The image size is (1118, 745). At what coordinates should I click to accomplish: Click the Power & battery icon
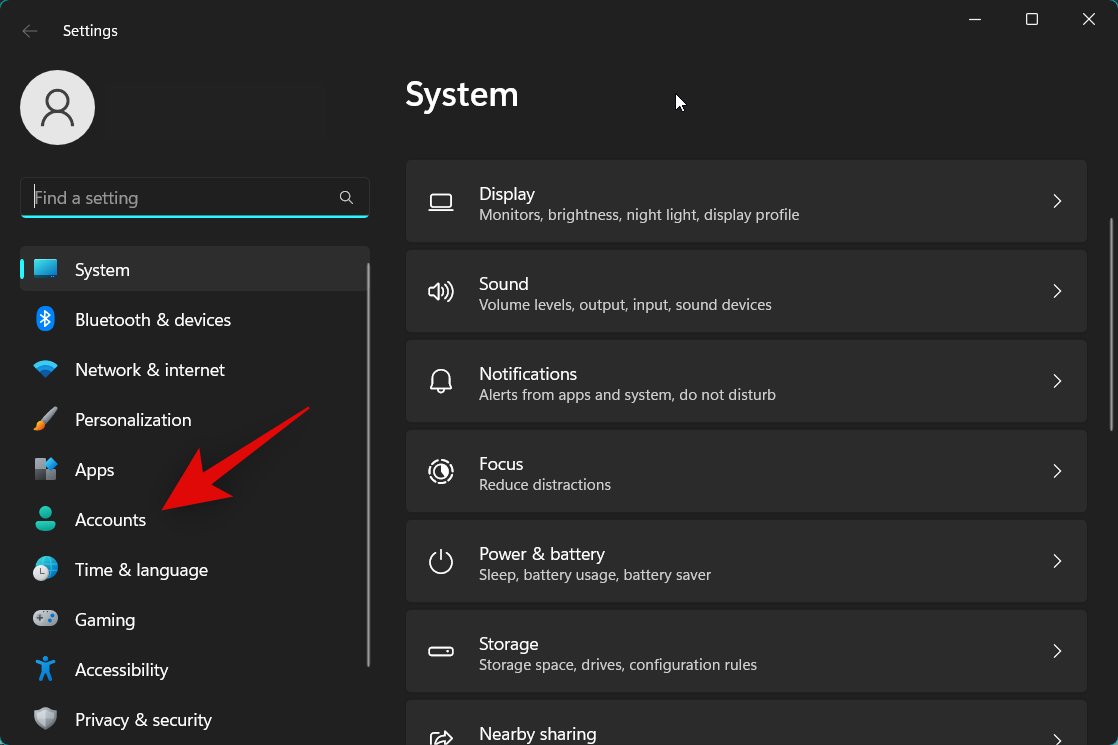[x=441, y=561]
